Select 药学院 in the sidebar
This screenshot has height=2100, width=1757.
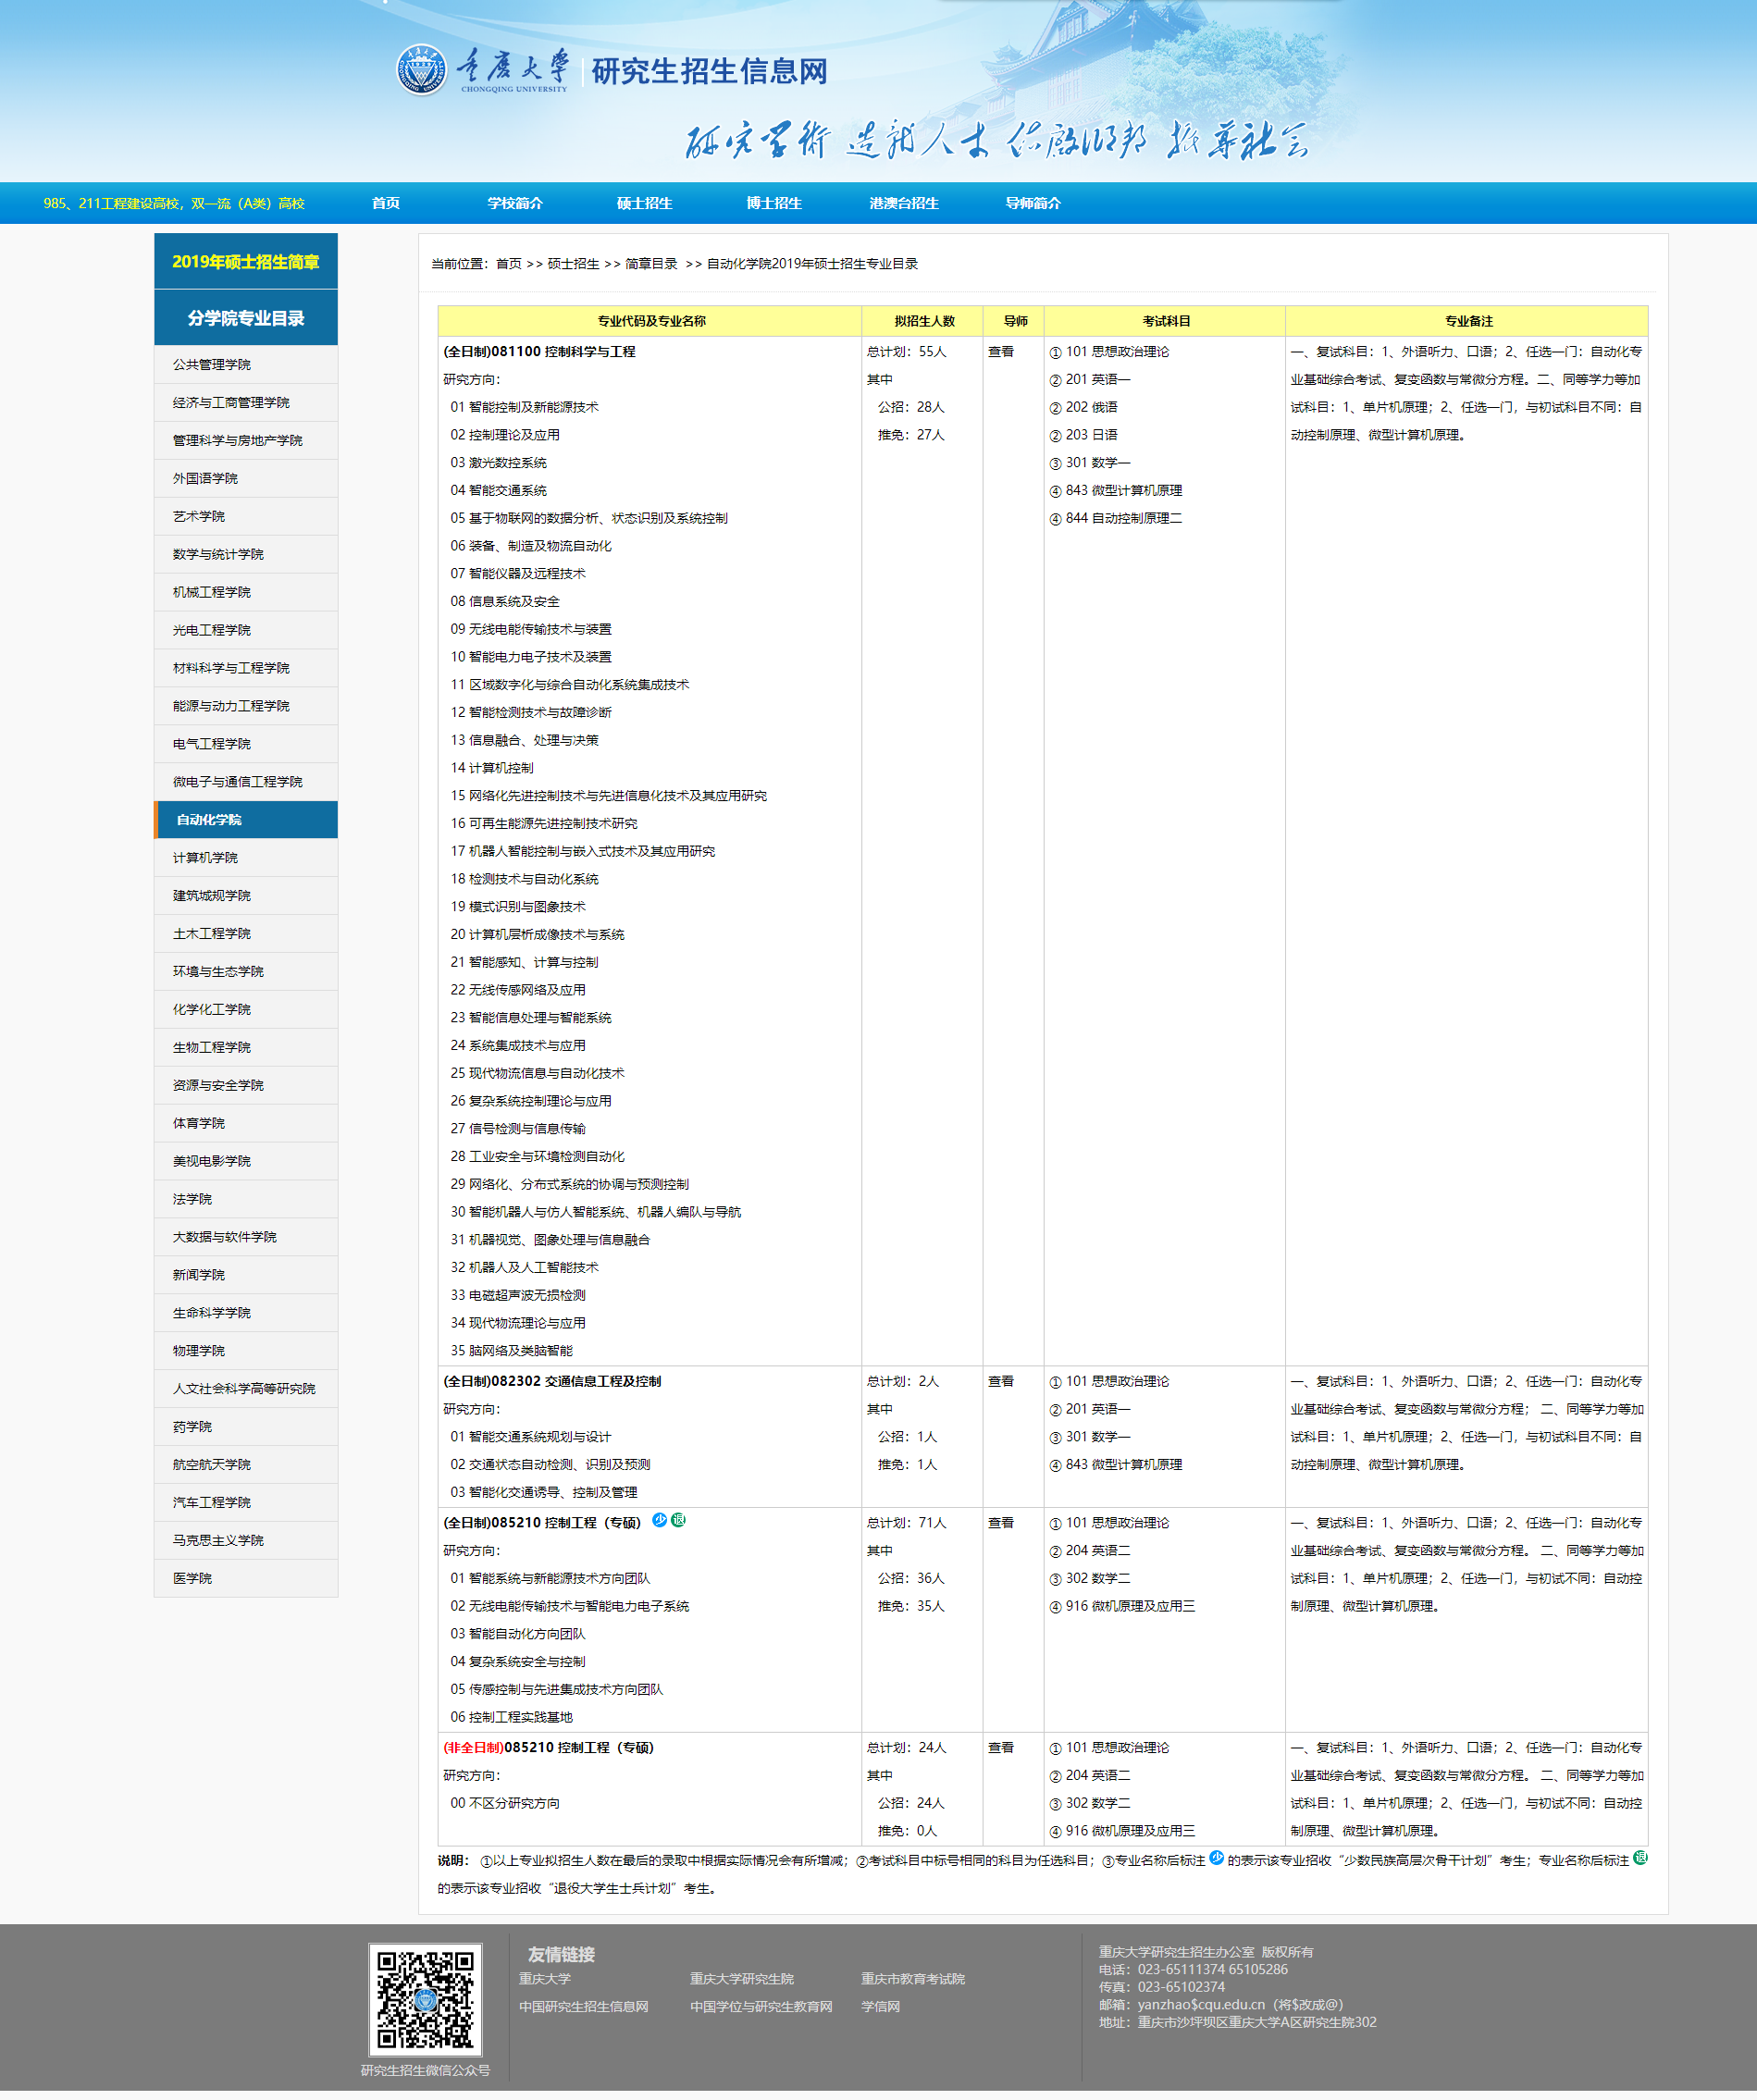pos(246,1428)
